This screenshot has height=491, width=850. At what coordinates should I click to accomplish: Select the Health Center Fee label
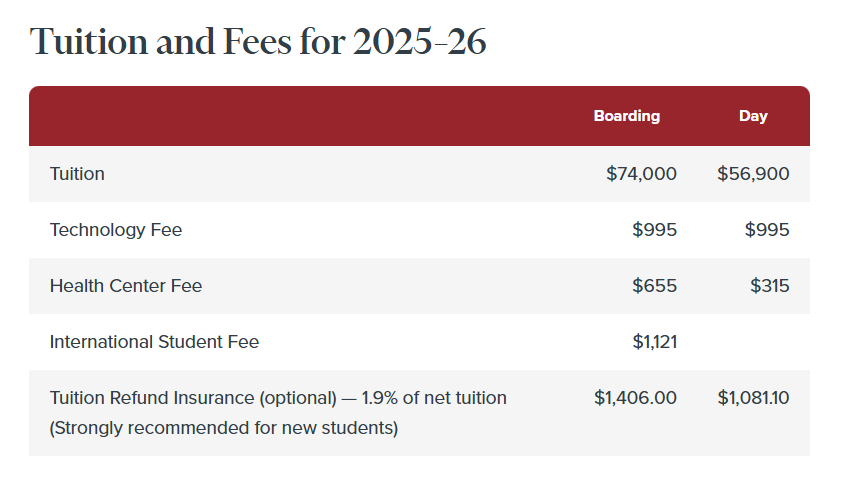126,286
